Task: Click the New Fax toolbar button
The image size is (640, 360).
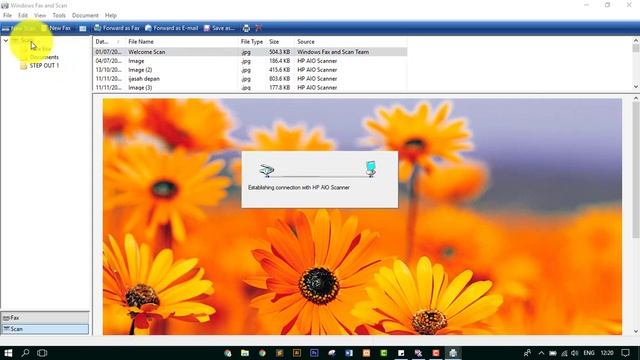Action: tap(56, 28)
